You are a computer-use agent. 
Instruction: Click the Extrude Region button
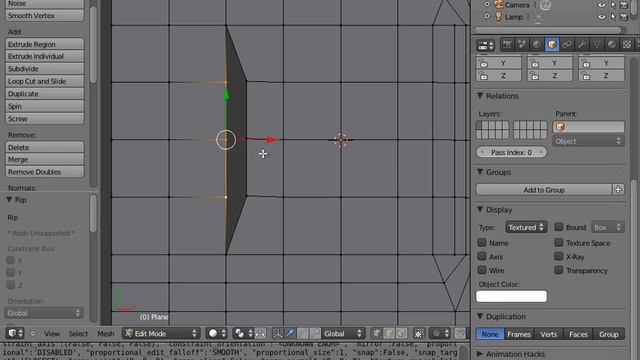[x=44, y=44]
